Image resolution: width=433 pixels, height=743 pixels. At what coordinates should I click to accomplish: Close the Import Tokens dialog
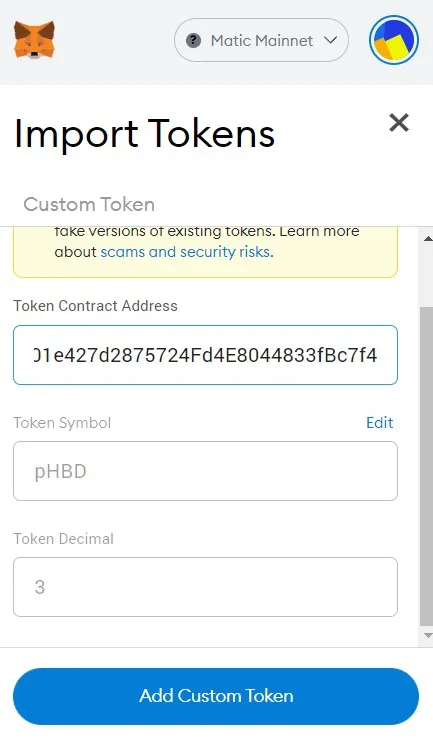coord(399,123)
